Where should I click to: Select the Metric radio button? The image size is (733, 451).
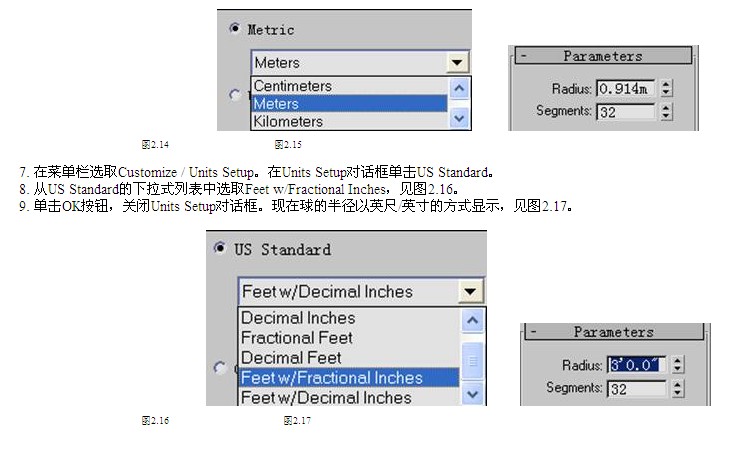point(235,29)
